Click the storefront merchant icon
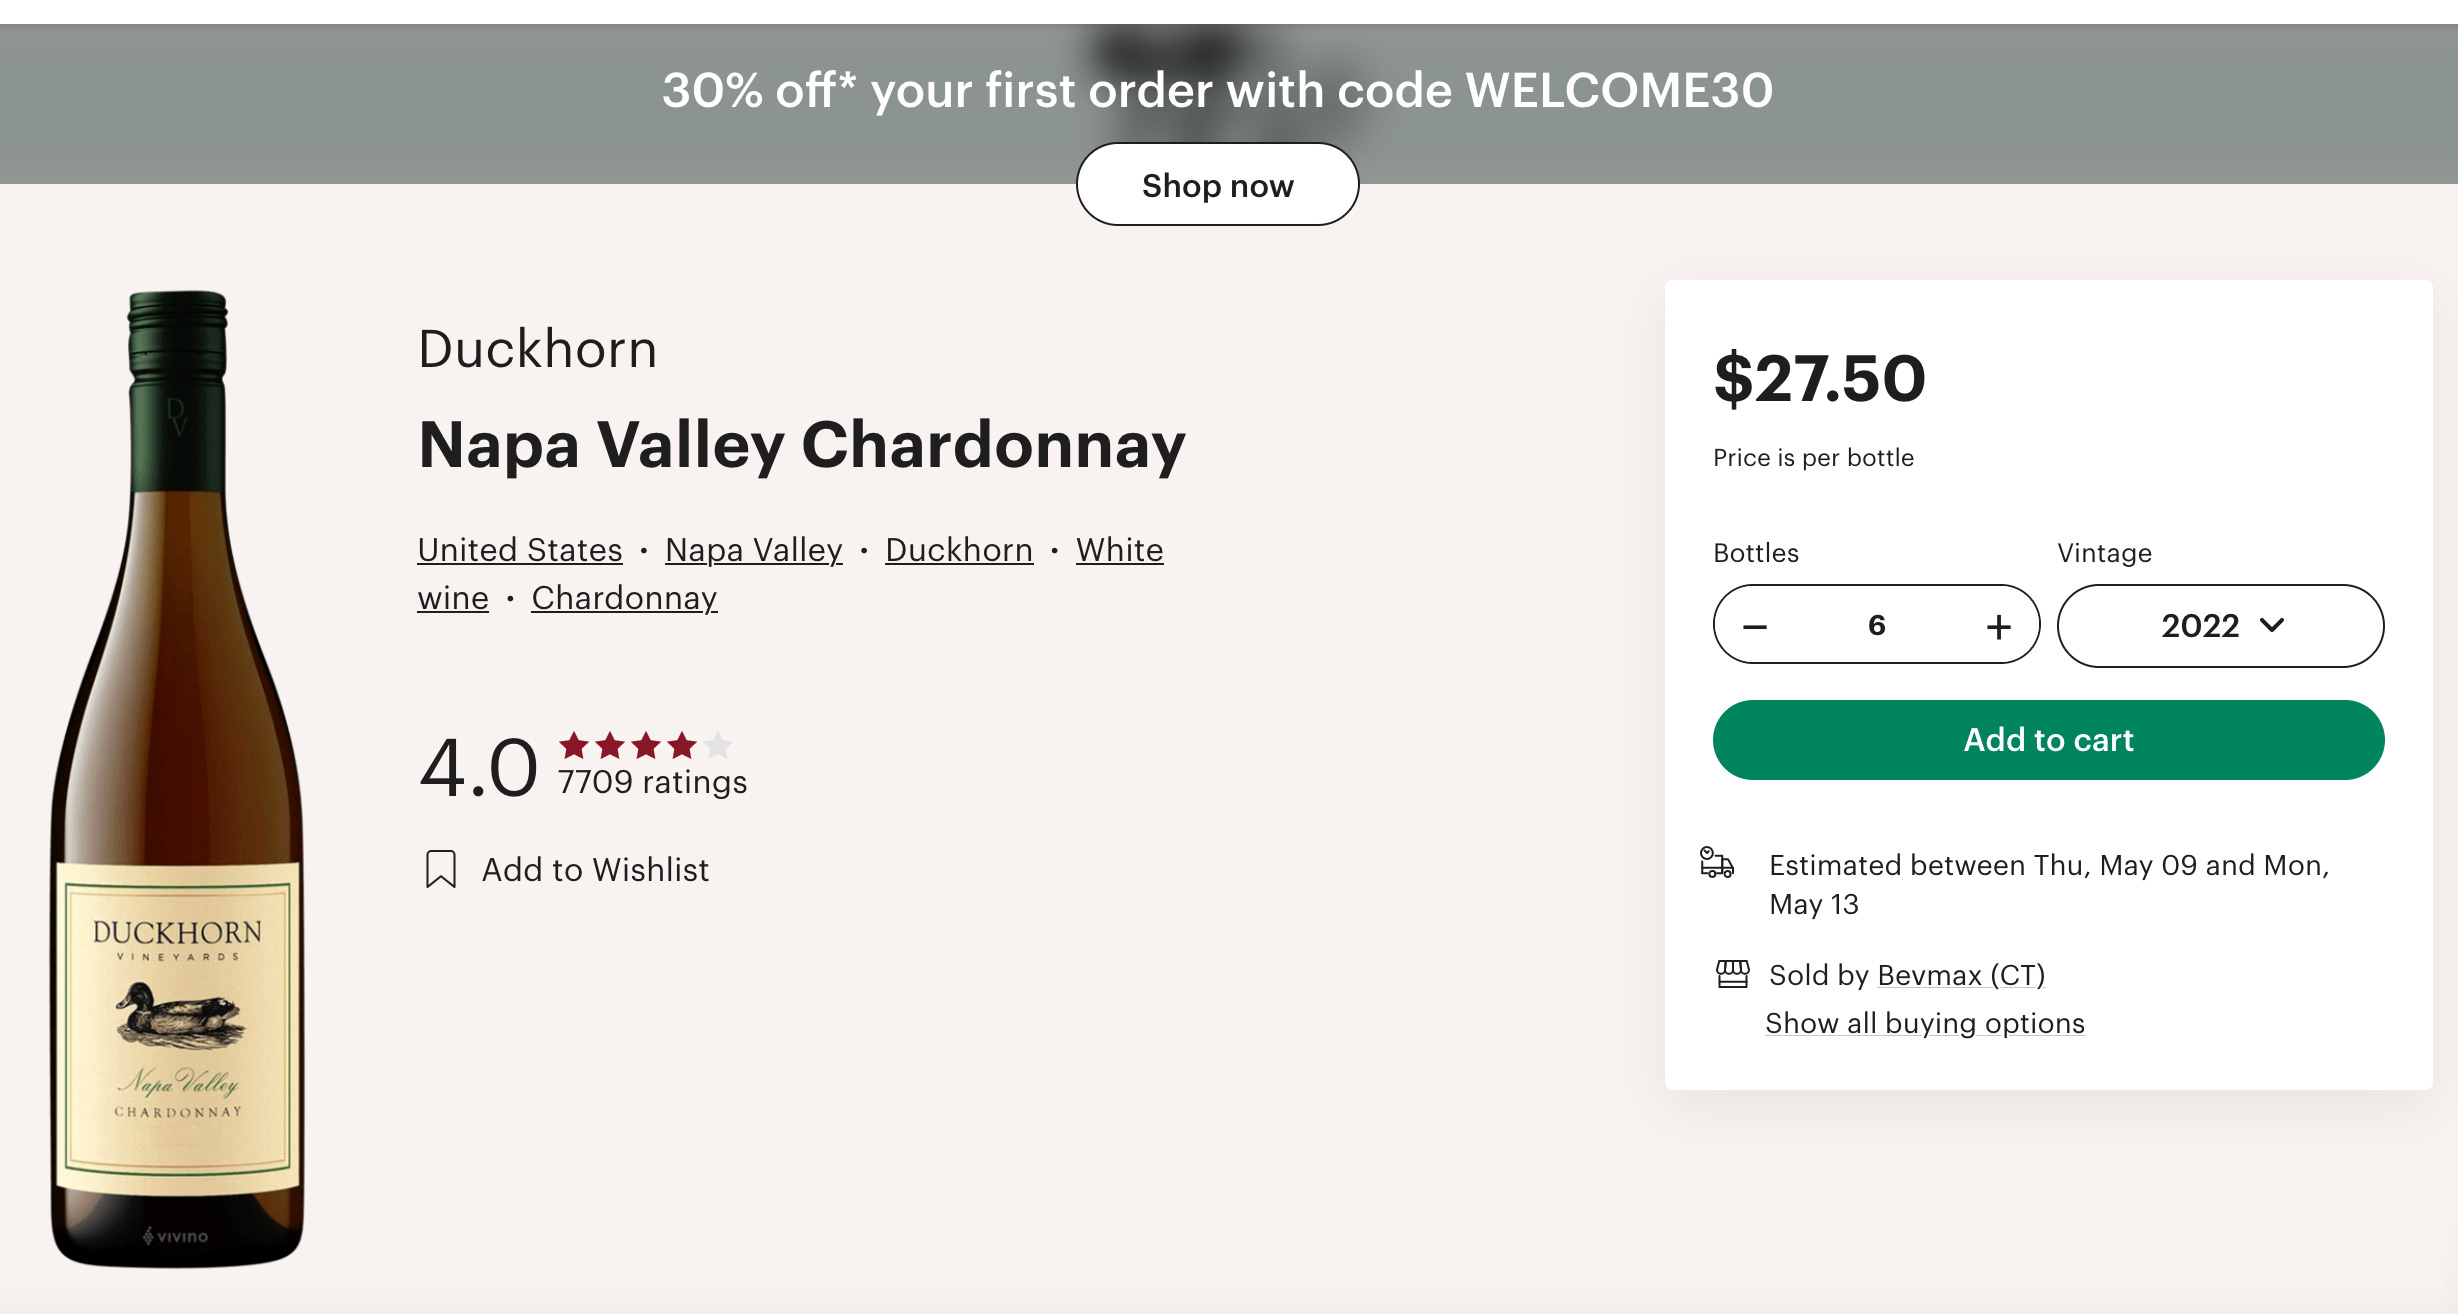 click(1732, 974)
